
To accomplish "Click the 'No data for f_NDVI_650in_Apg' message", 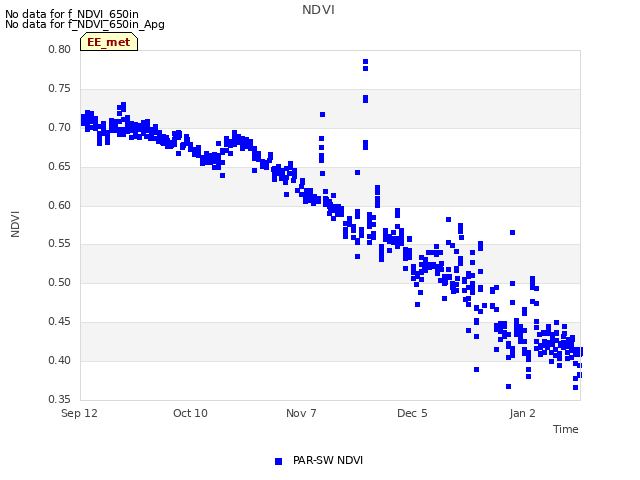I will [85, 24].
